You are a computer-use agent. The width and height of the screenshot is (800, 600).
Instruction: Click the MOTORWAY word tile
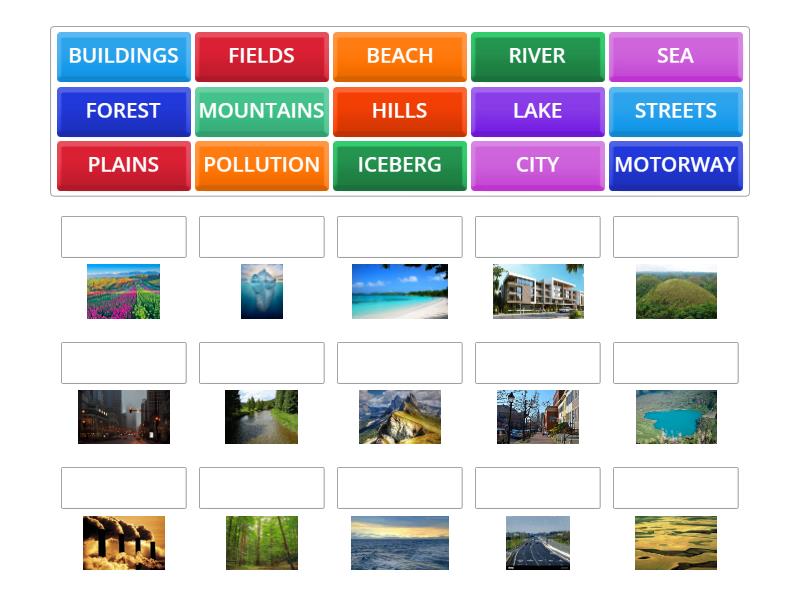coord(675,166)
